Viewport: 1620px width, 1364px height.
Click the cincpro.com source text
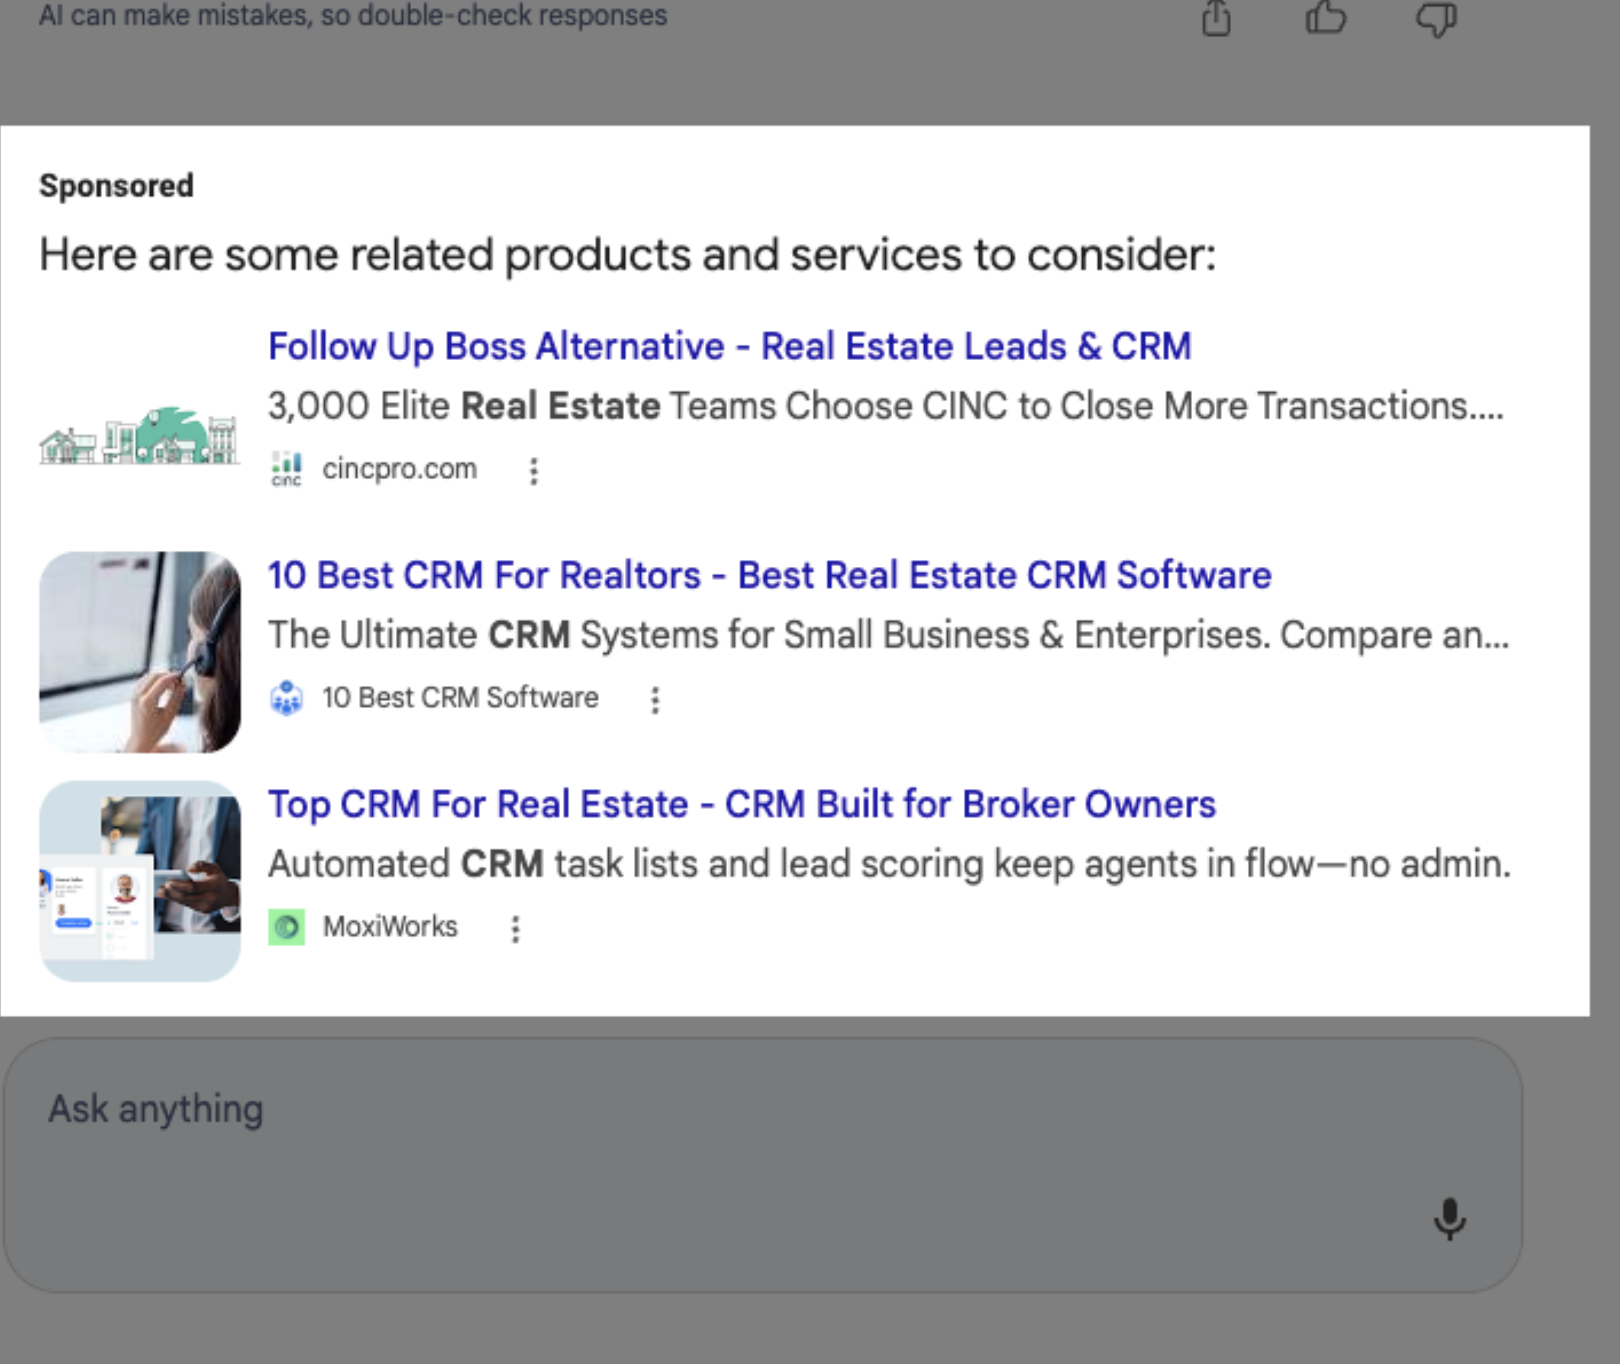tap(399, 469)
